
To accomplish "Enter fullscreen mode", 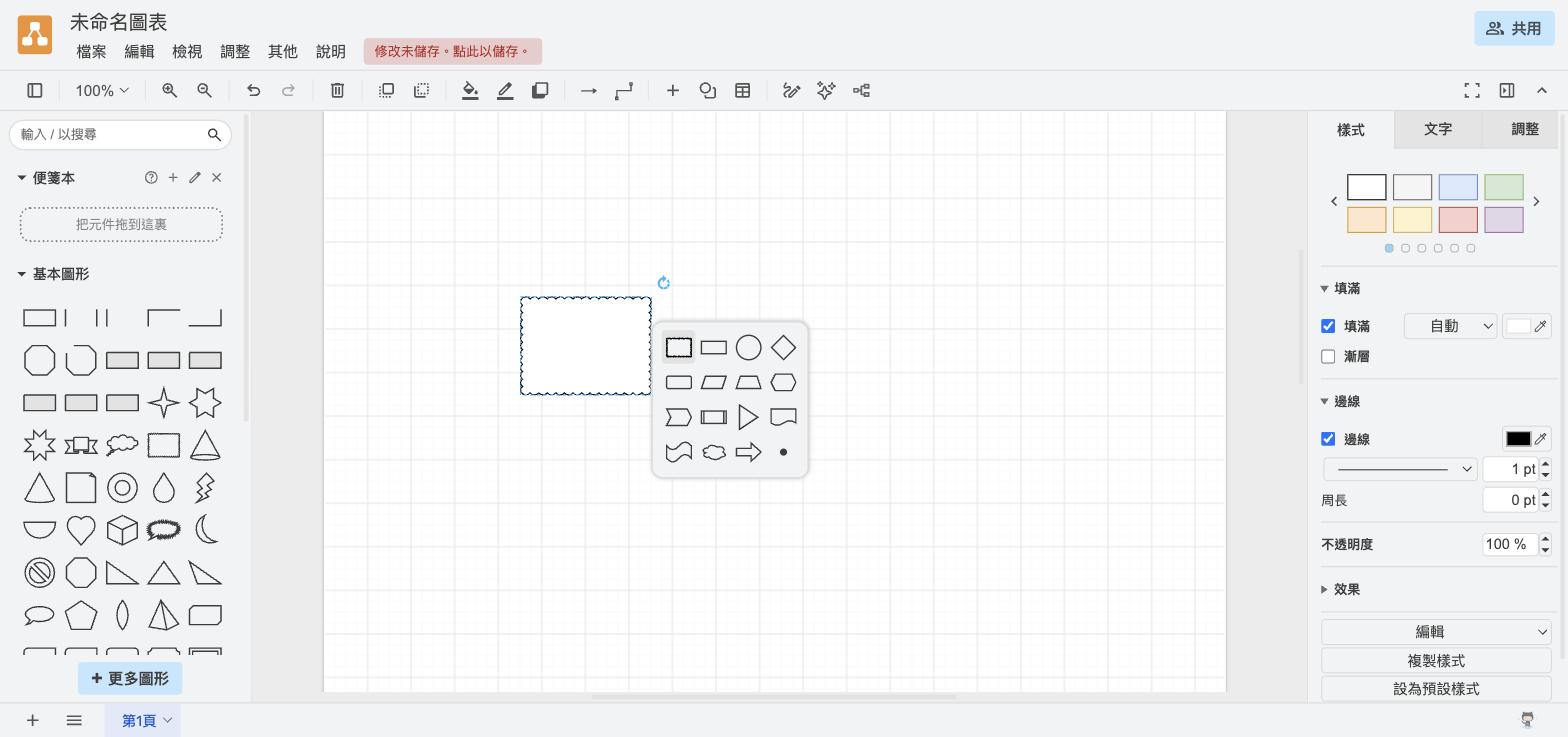I will coord(1472,91).
